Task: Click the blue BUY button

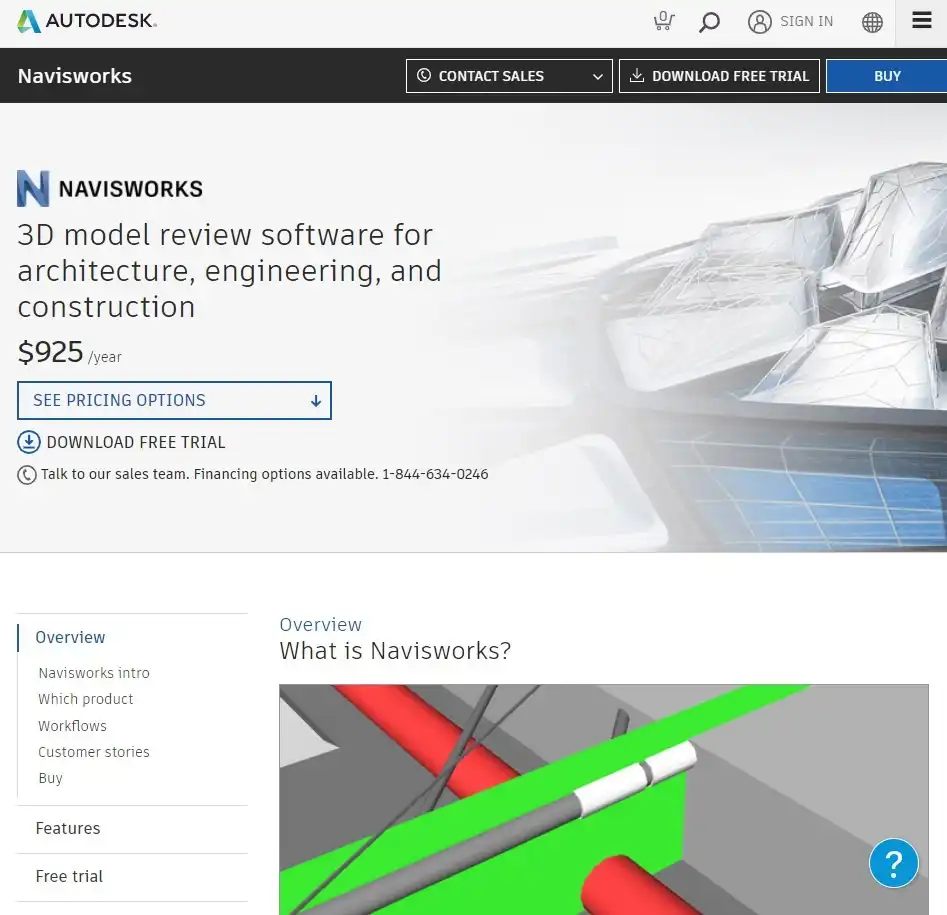Action: click(887, 76)
